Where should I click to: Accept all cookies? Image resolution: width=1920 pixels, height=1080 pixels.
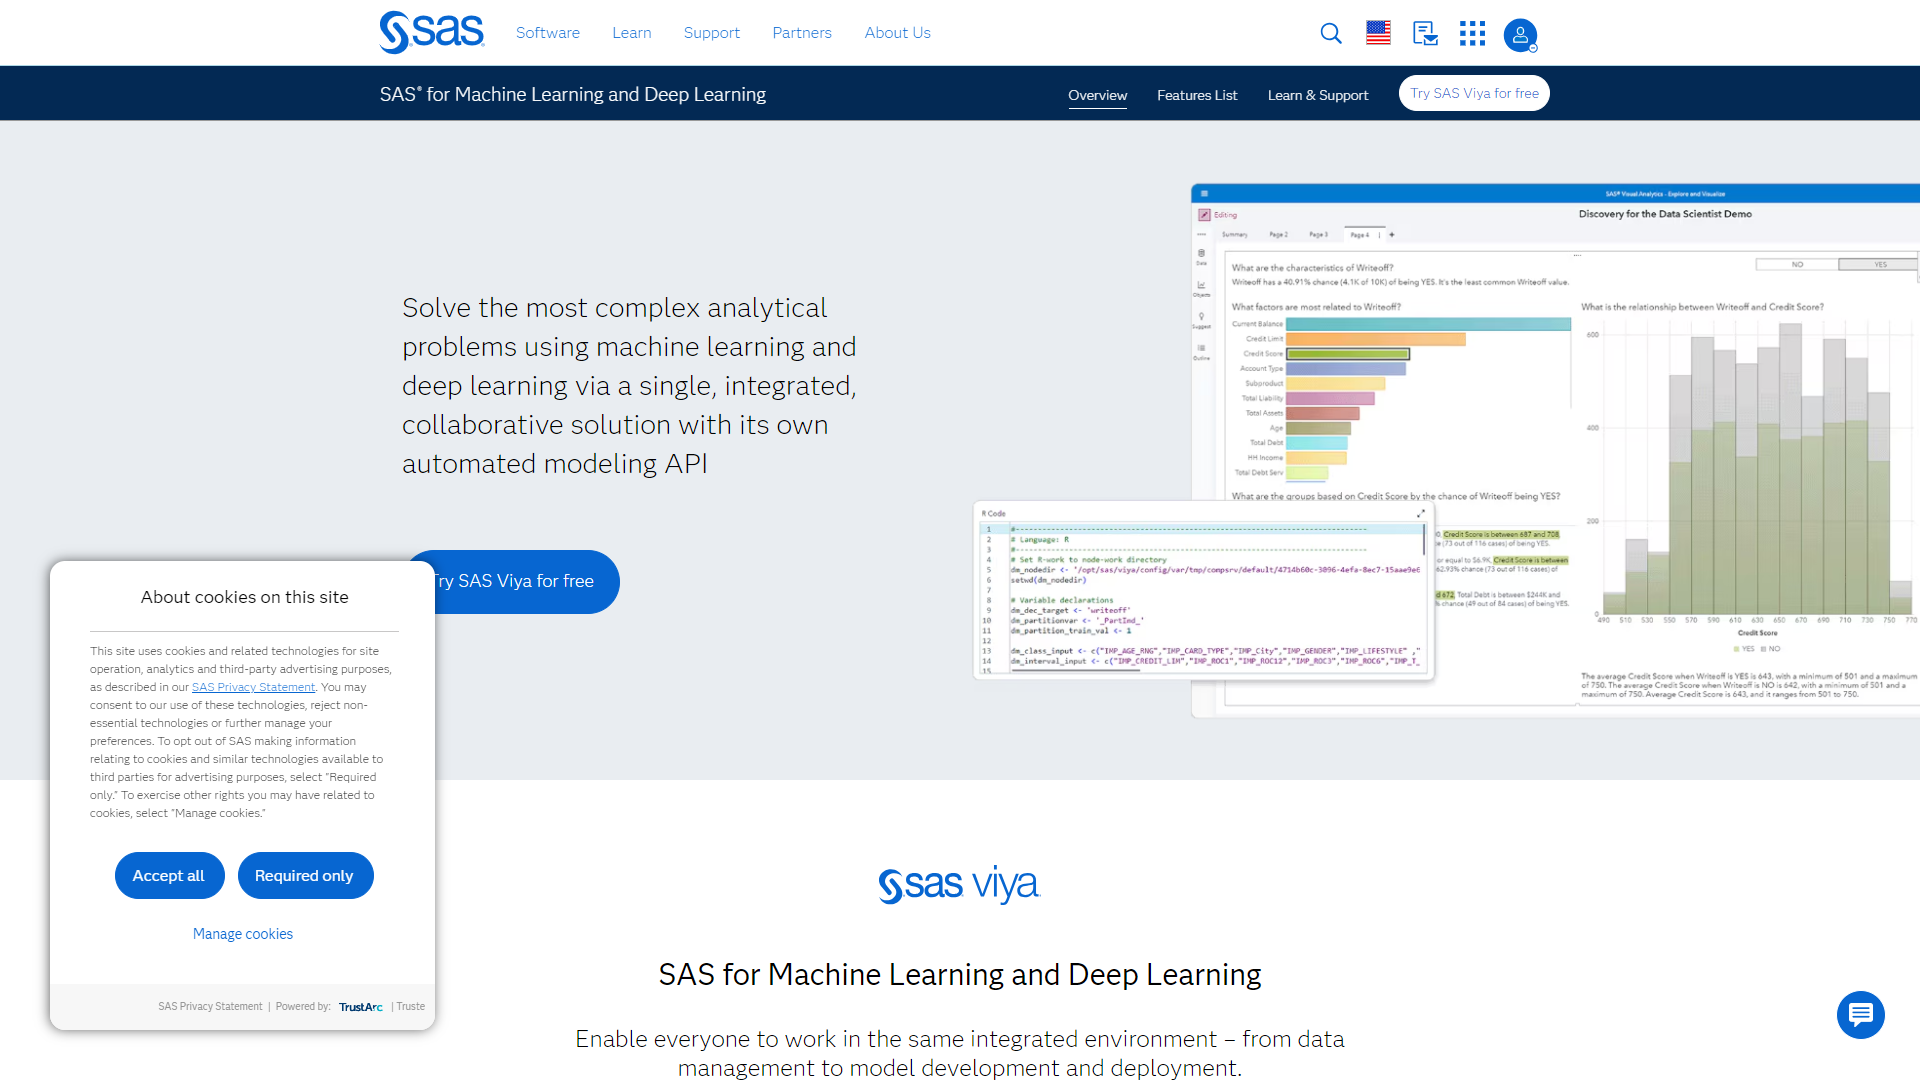tap(169, 875)
